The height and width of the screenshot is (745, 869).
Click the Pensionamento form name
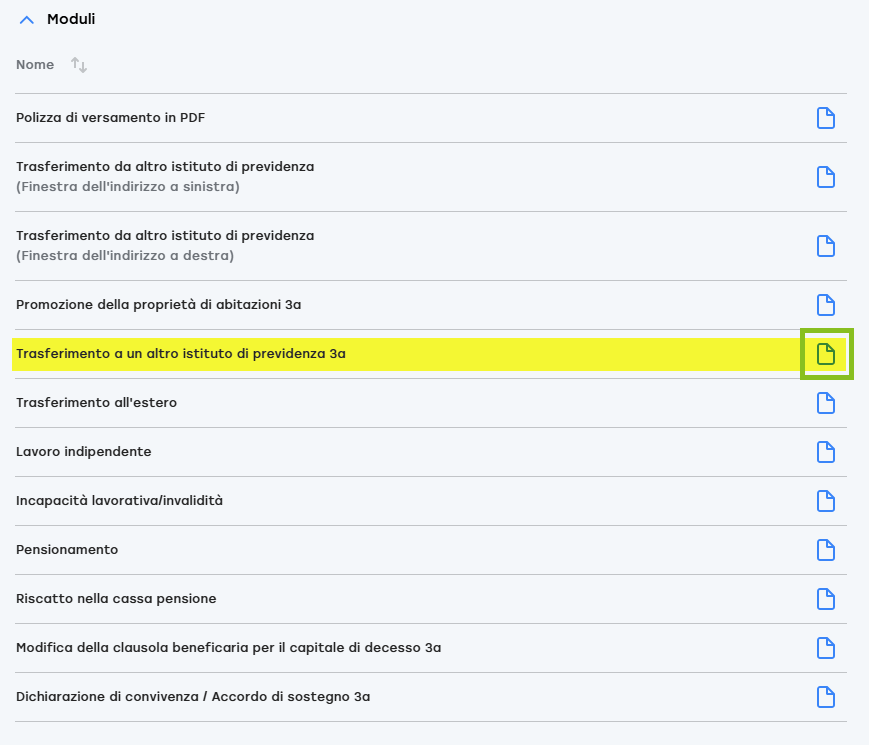[x=67, y=549]
